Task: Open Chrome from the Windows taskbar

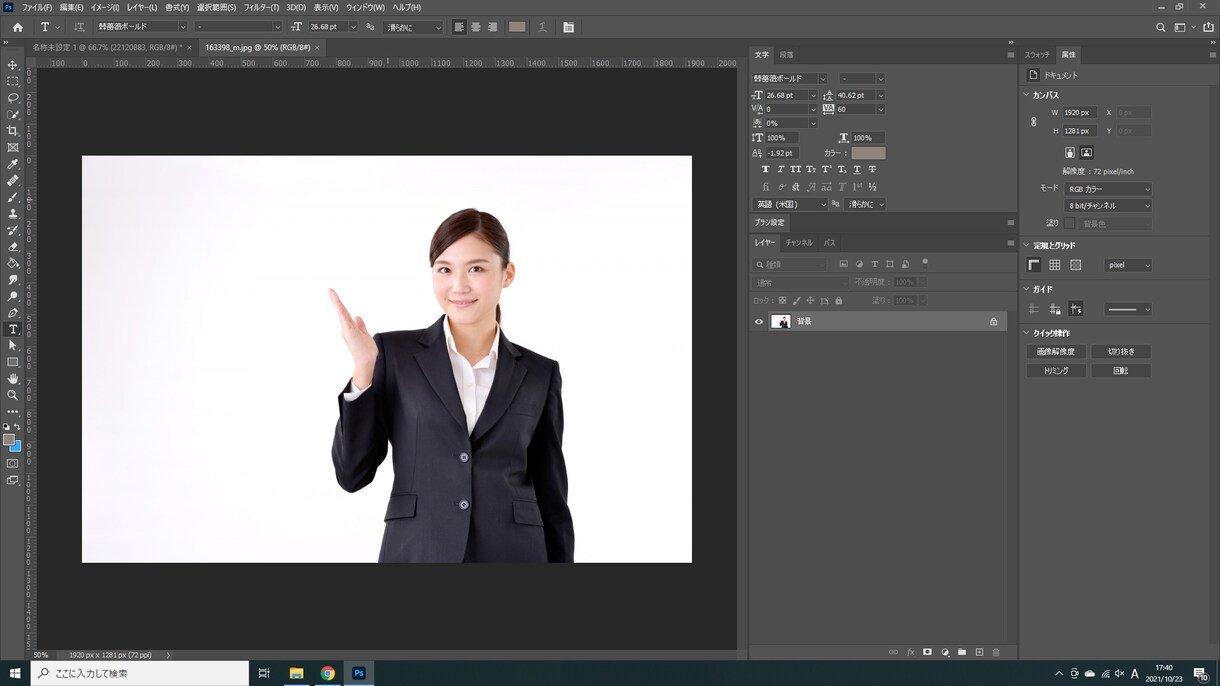Action: point(327,673)
